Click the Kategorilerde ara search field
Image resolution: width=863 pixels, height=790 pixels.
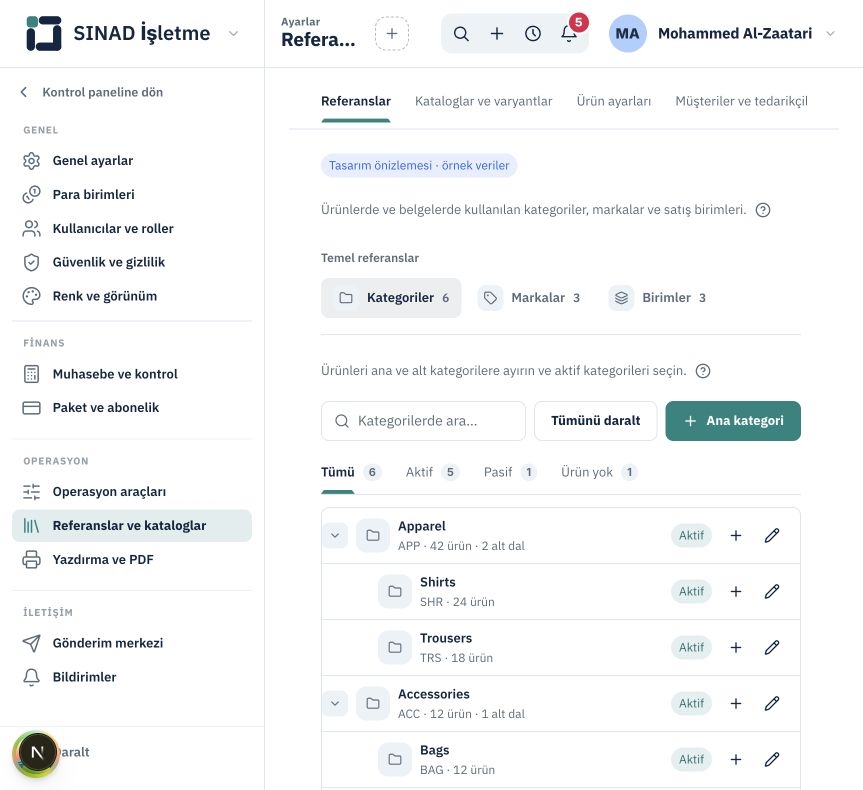point(423,421)
